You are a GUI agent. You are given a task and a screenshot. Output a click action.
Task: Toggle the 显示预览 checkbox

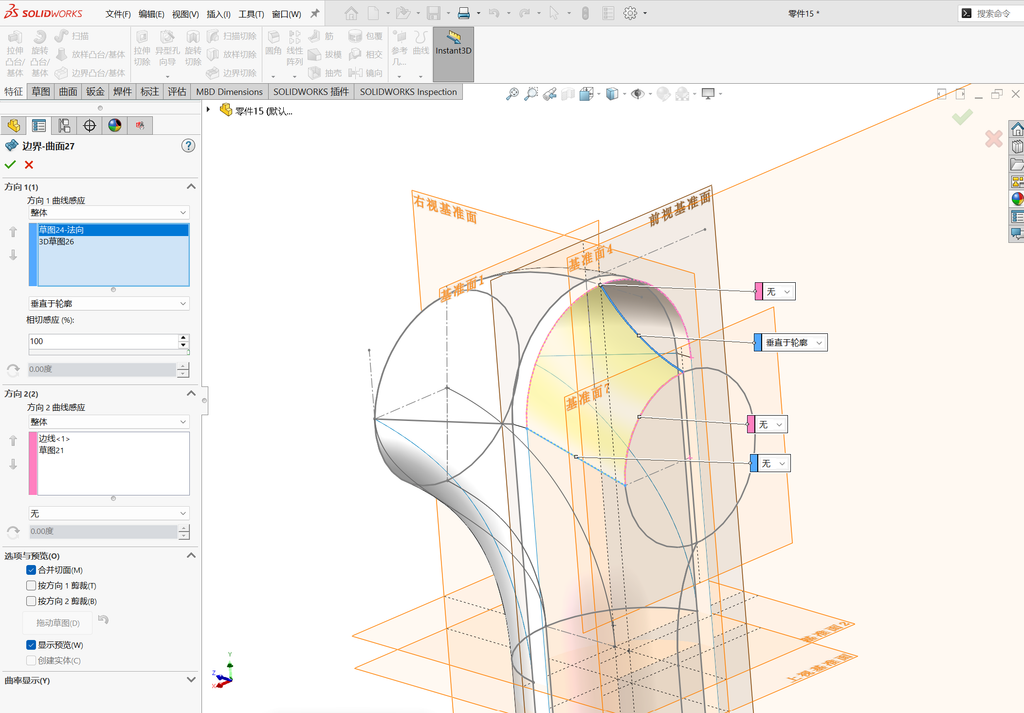tap(31, 645)
